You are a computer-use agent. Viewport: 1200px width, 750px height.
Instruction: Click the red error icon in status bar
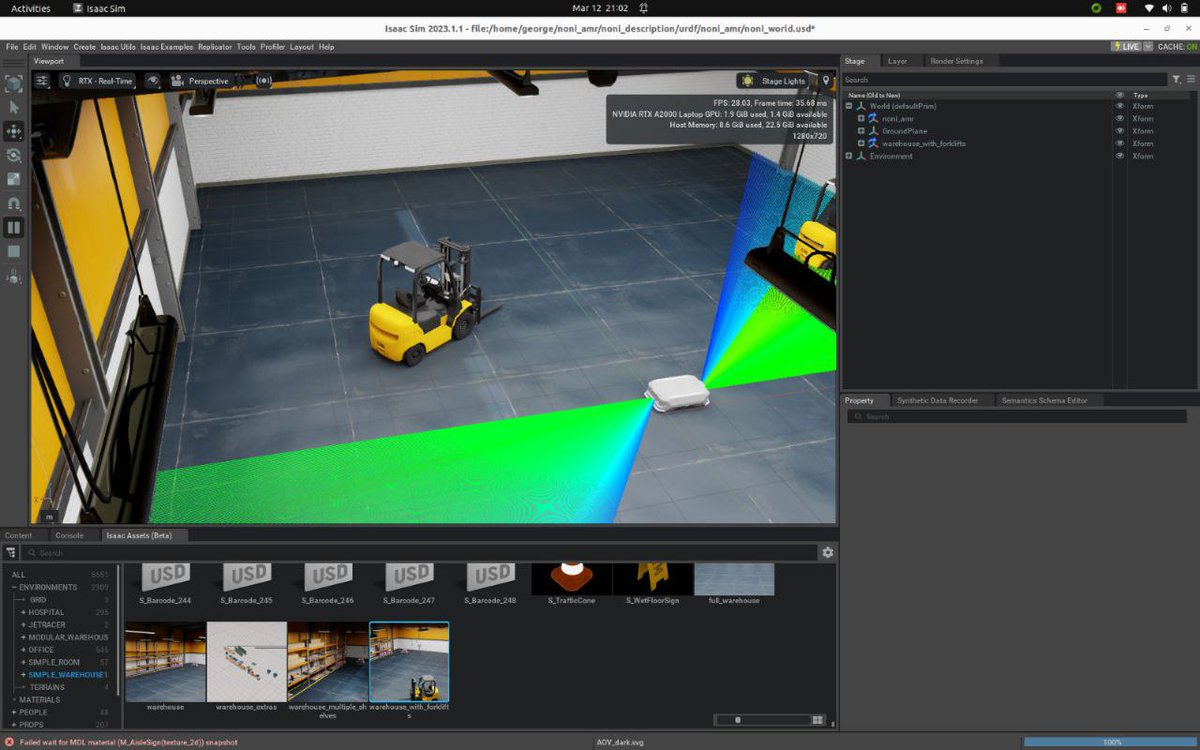[9, 742]
